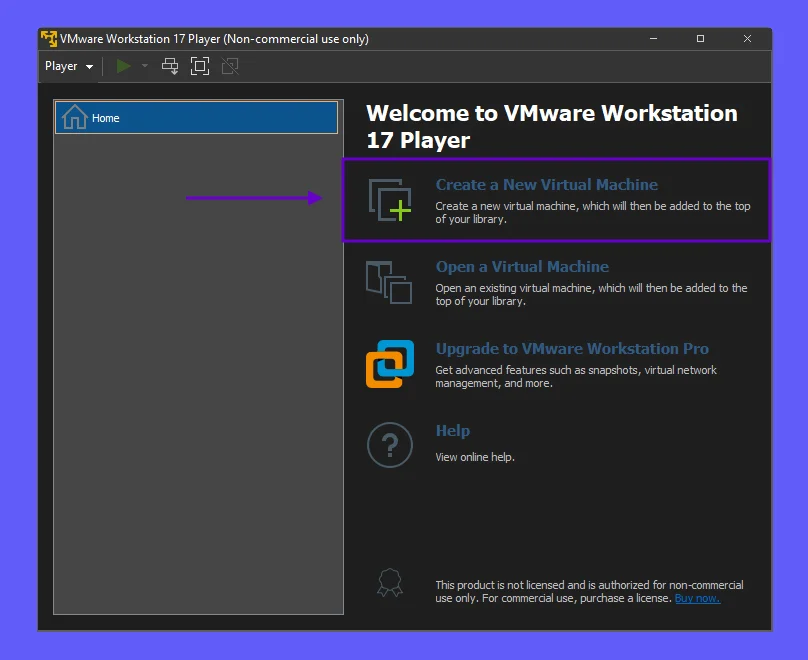Open the Player menu dropdown
The height and width of the screenshot is (660, 808).
[69, 66]
